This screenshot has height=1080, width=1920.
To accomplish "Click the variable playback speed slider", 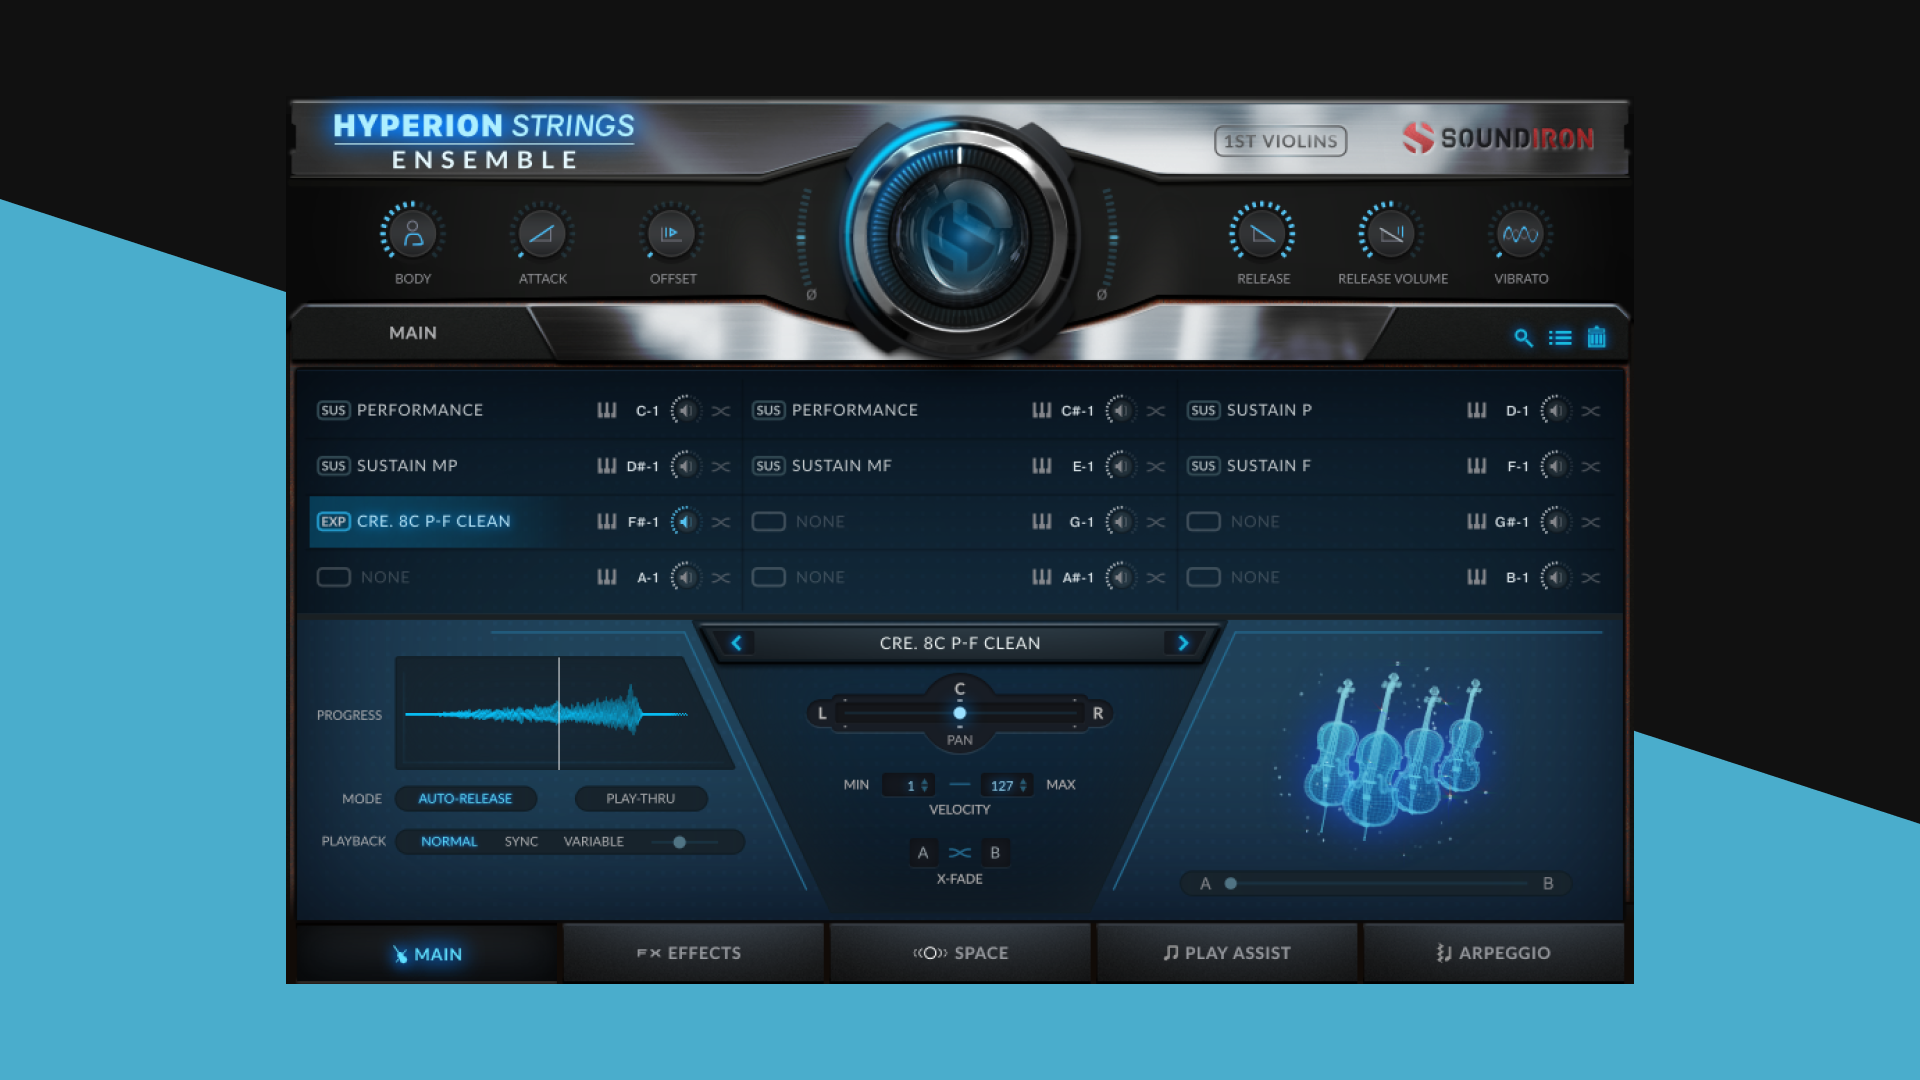I will coord(683,842).
